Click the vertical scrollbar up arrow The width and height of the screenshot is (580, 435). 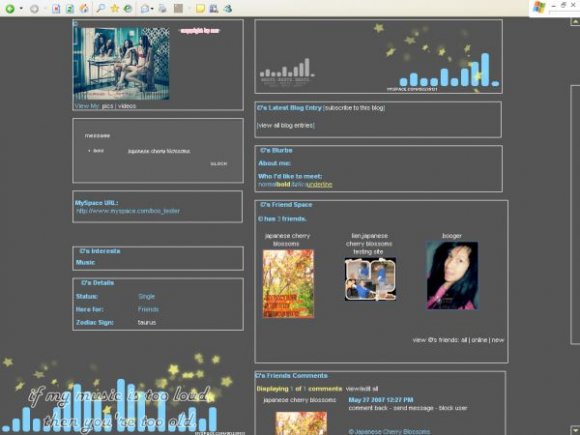coord(575,22)
